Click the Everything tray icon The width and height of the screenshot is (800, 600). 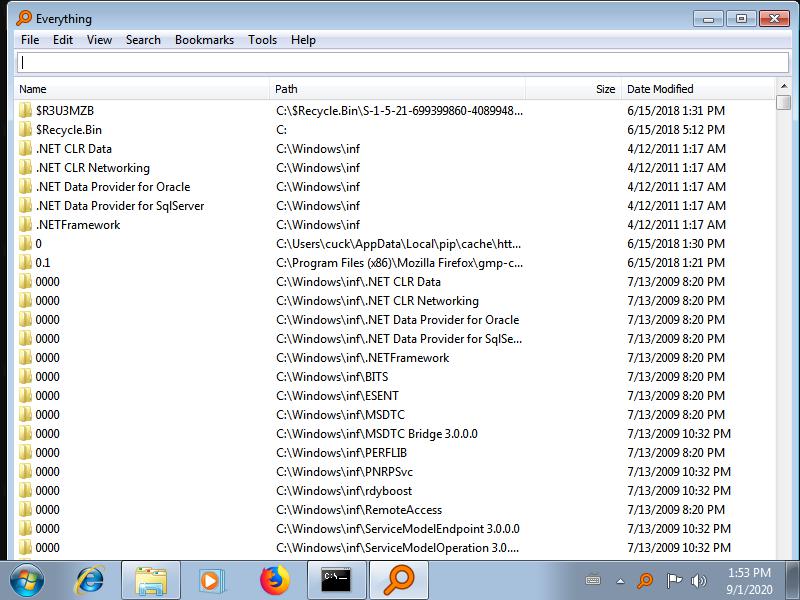point(645,580)
